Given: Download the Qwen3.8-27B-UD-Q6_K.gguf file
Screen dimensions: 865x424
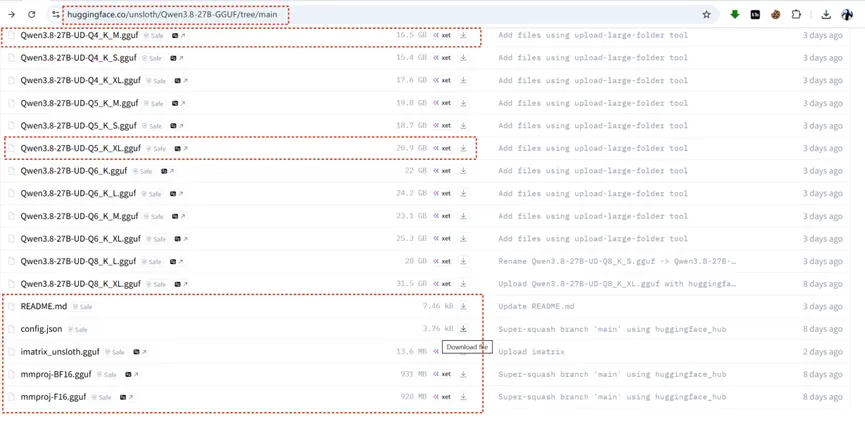Looking at the screenshot, I should tap(463, 171).
